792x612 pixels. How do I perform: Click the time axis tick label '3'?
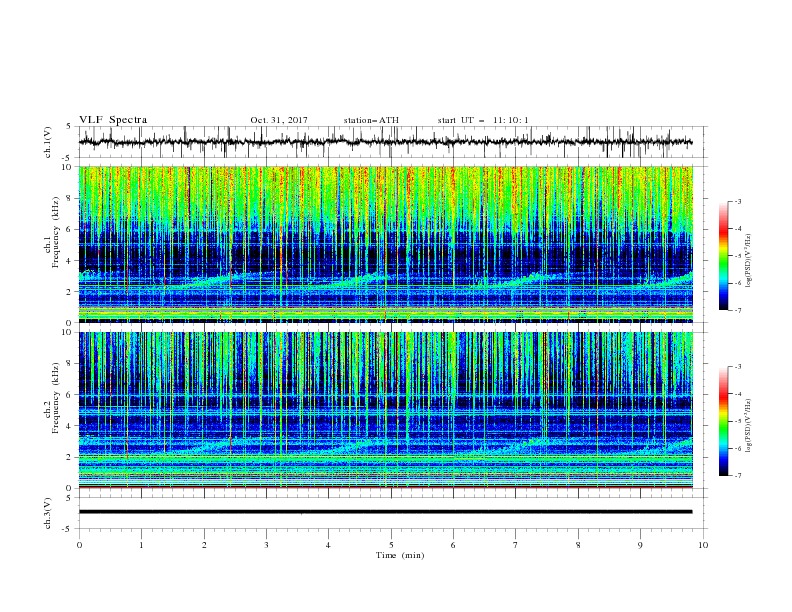[x=266, y=545]
